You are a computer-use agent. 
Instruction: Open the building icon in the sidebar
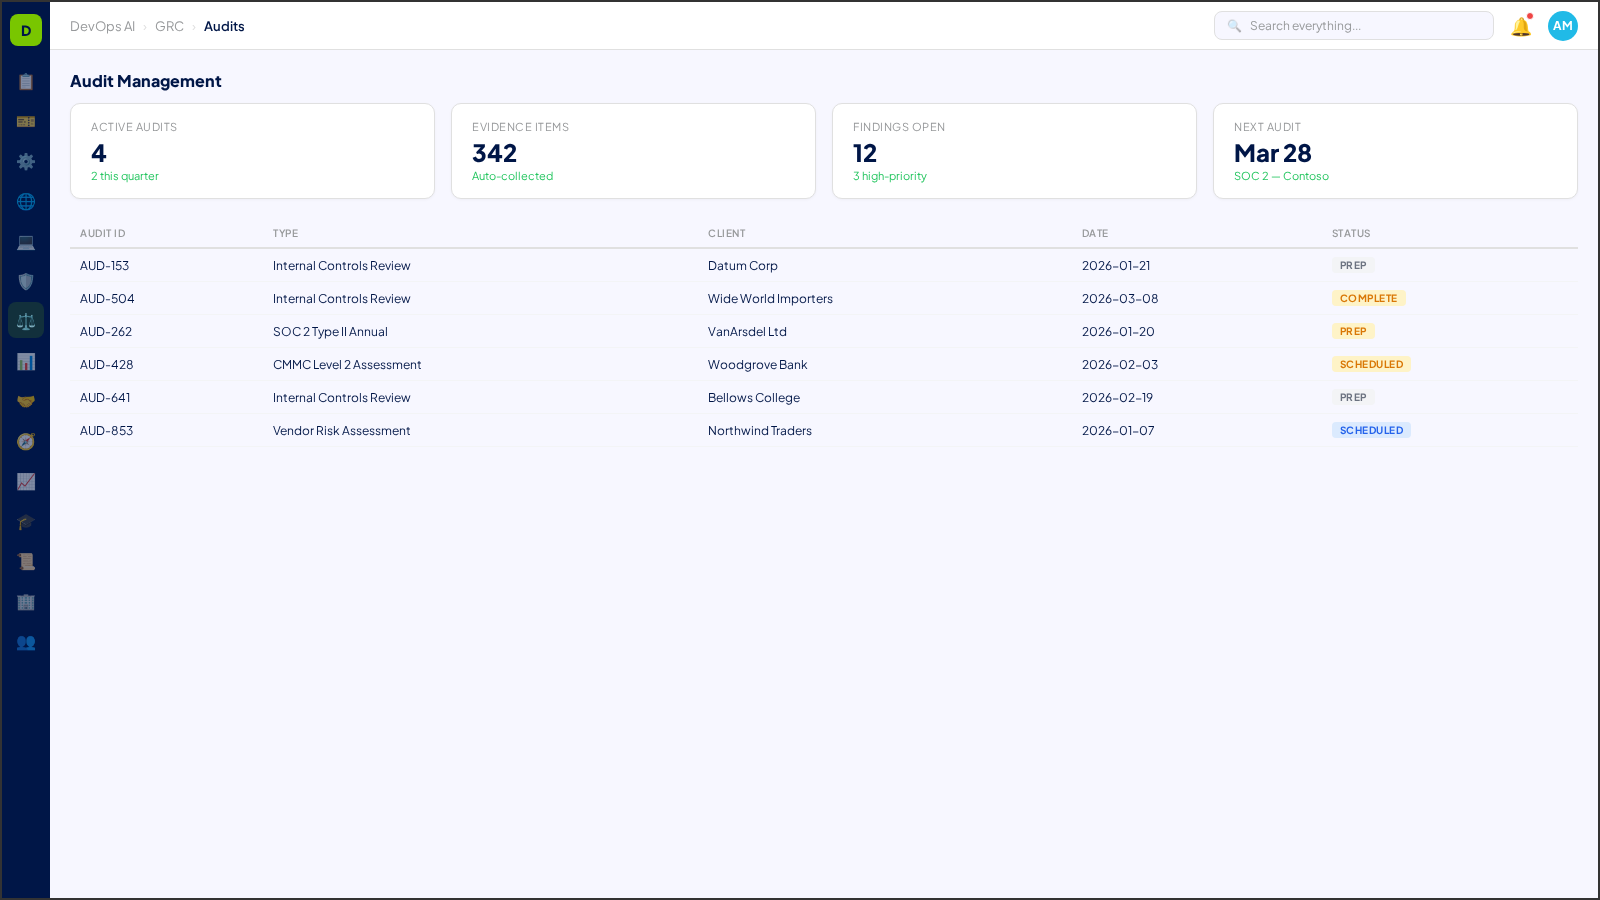click(x=26, y=602)
